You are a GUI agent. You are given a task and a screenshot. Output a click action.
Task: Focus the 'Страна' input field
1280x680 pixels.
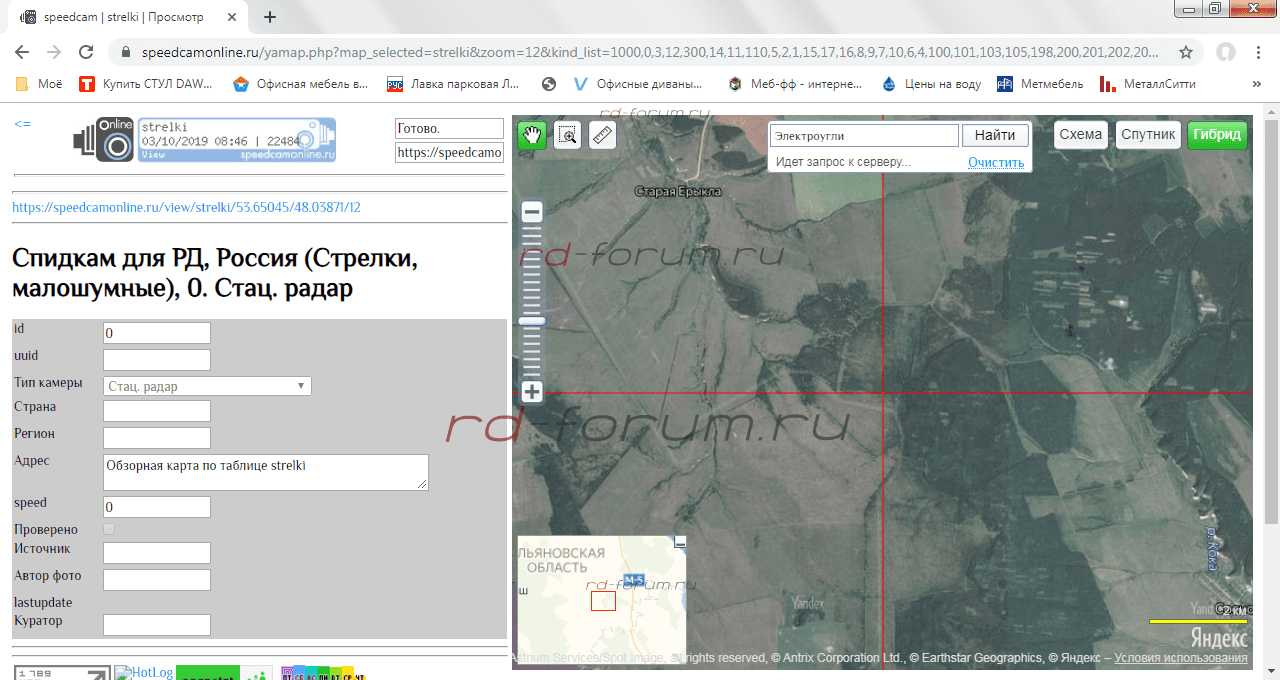tap(157, 411)
